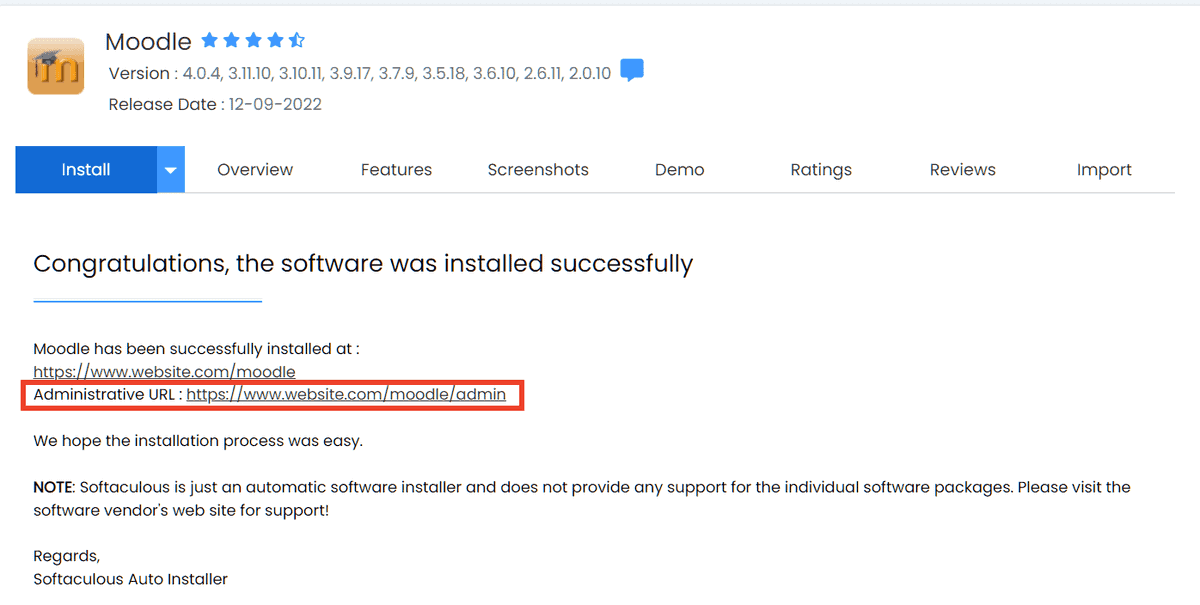Viewport: 1200px width, 605px height.
Task: Open the Overview tab
Action: tap(255, 170)
